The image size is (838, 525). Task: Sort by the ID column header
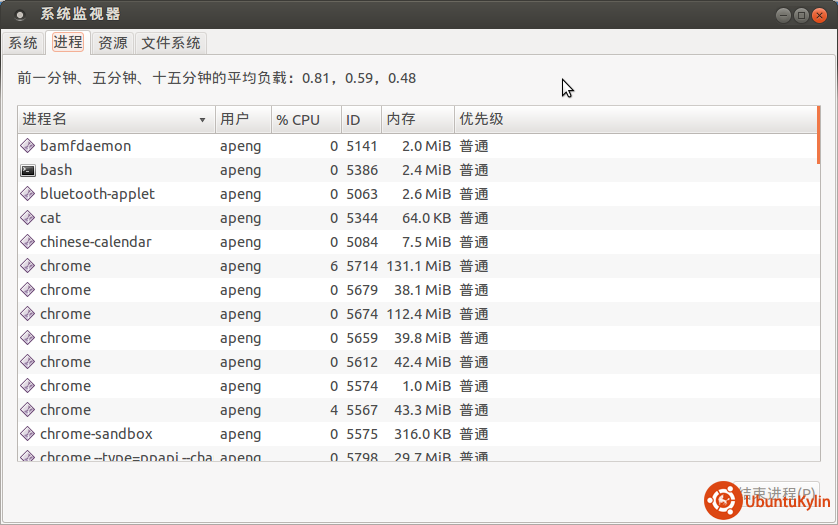[x=360, y=120]
